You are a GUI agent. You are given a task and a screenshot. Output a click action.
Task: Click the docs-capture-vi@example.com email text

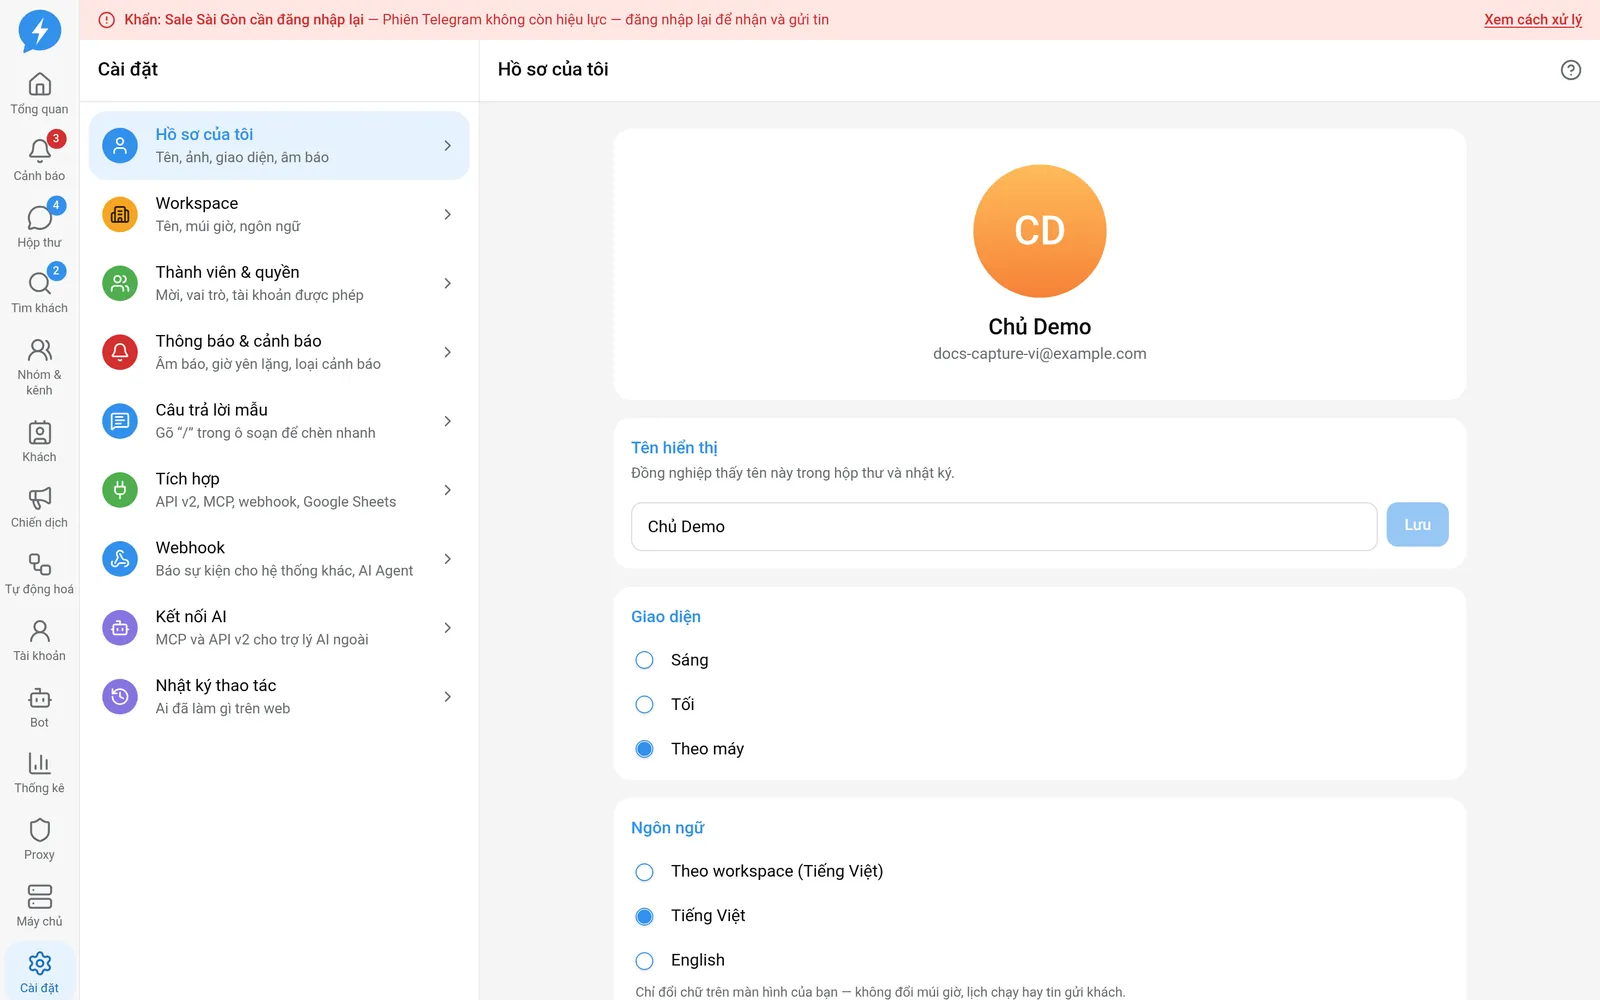click(x=1040, y=354)
